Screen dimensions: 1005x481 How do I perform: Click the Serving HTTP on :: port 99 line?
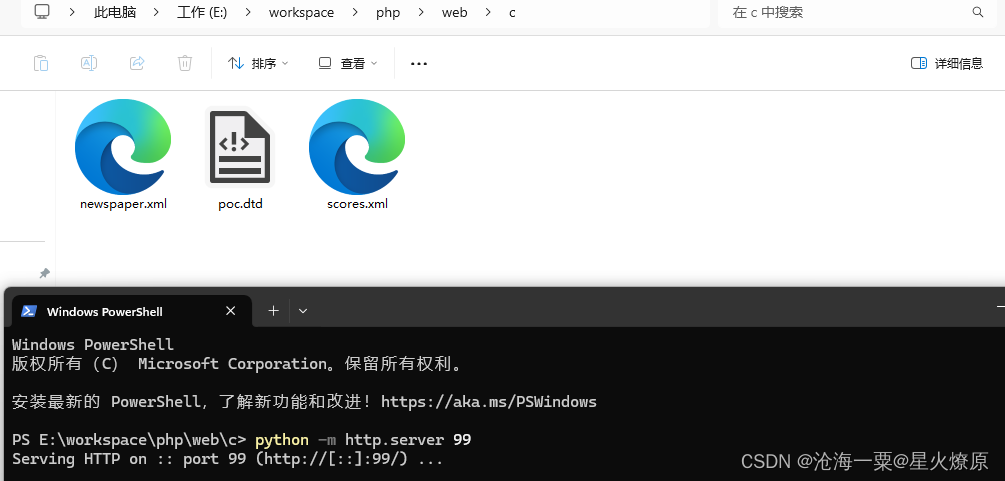pyautogui.click(x=228, y=459)
